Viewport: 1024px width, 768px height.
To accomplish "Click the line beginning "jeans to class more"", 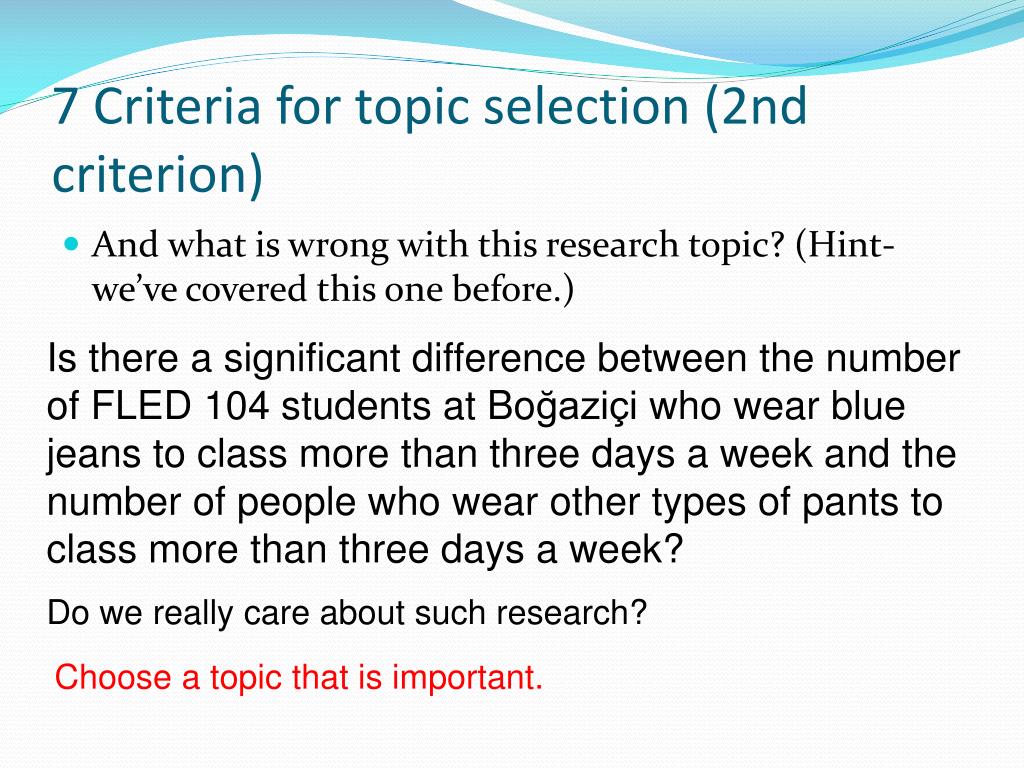I will 502,455.
